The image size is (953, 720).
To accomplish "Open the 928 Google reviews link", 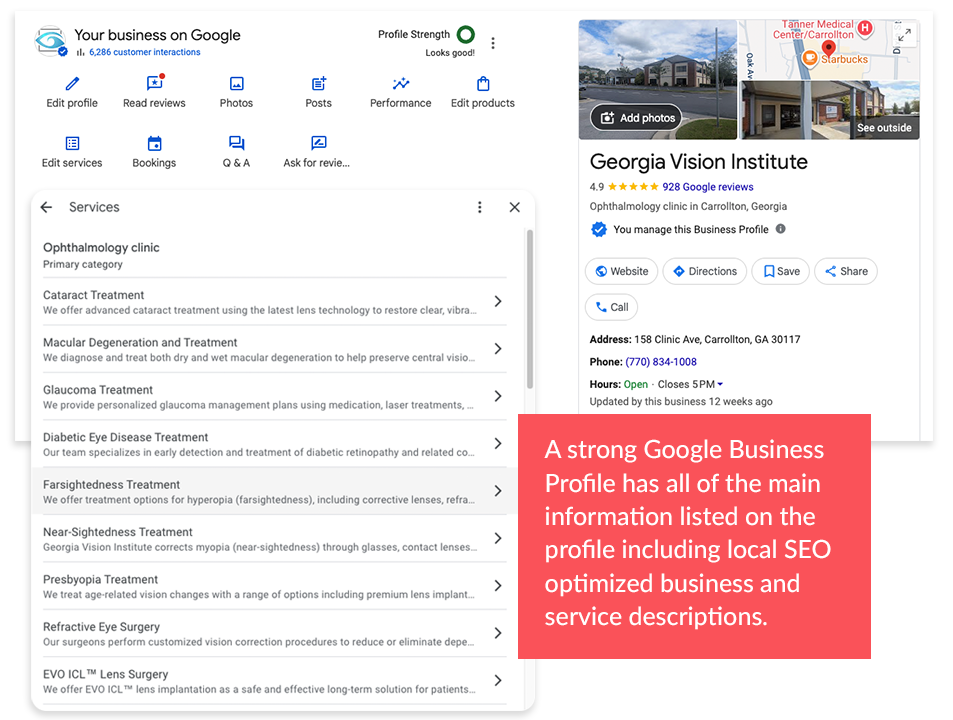I will [707, 187].
